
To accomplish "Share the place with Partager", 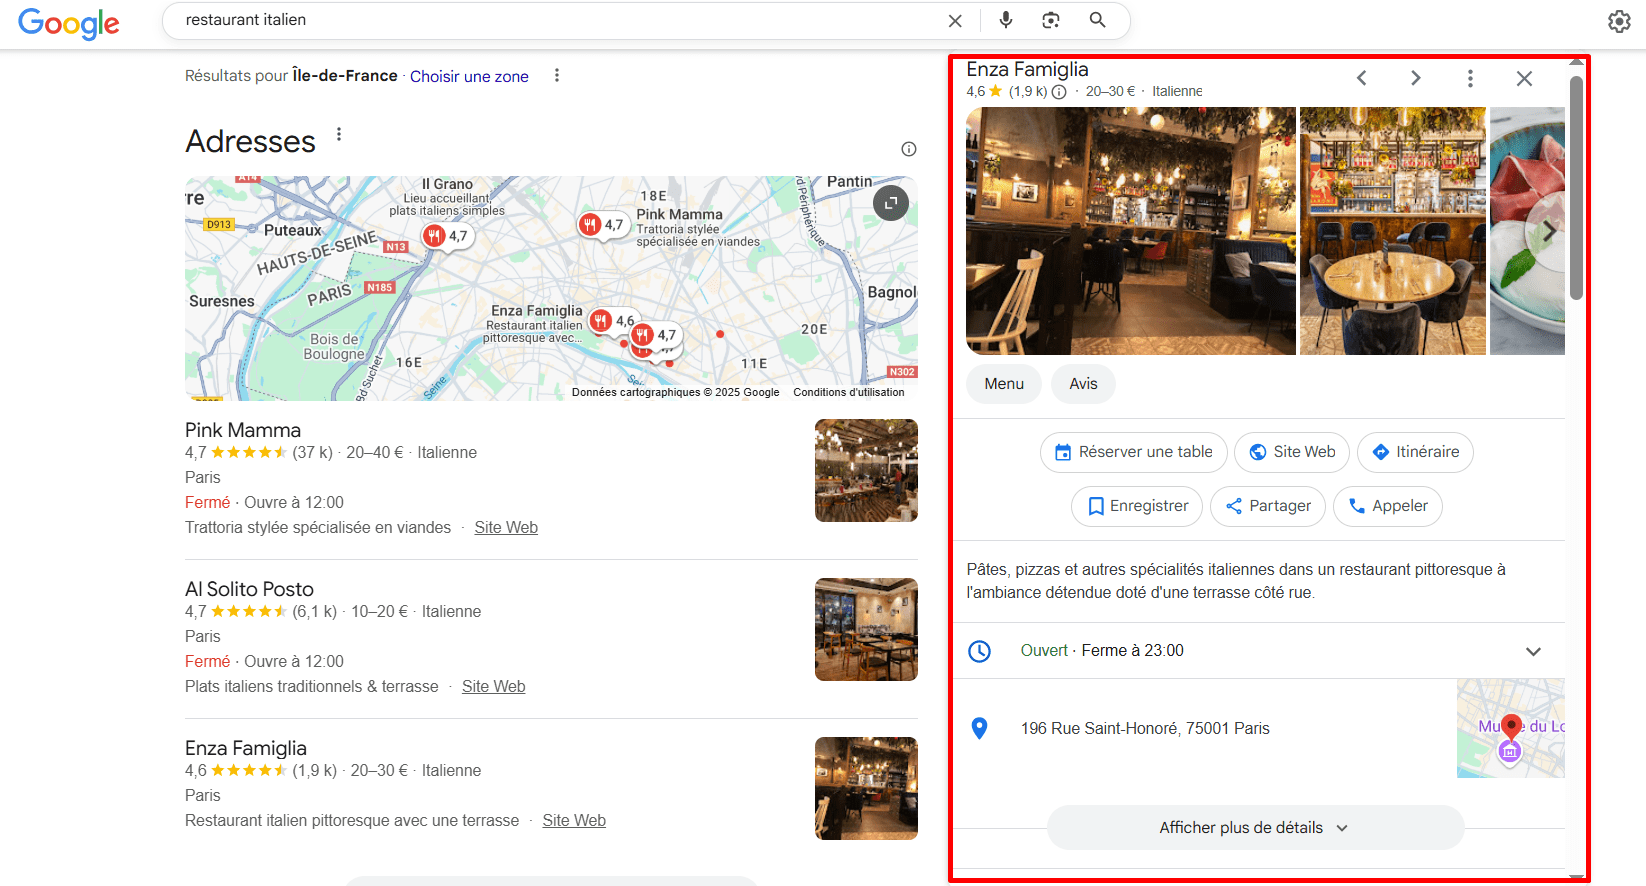I will pyautogui.click(x=1268, y=506).
